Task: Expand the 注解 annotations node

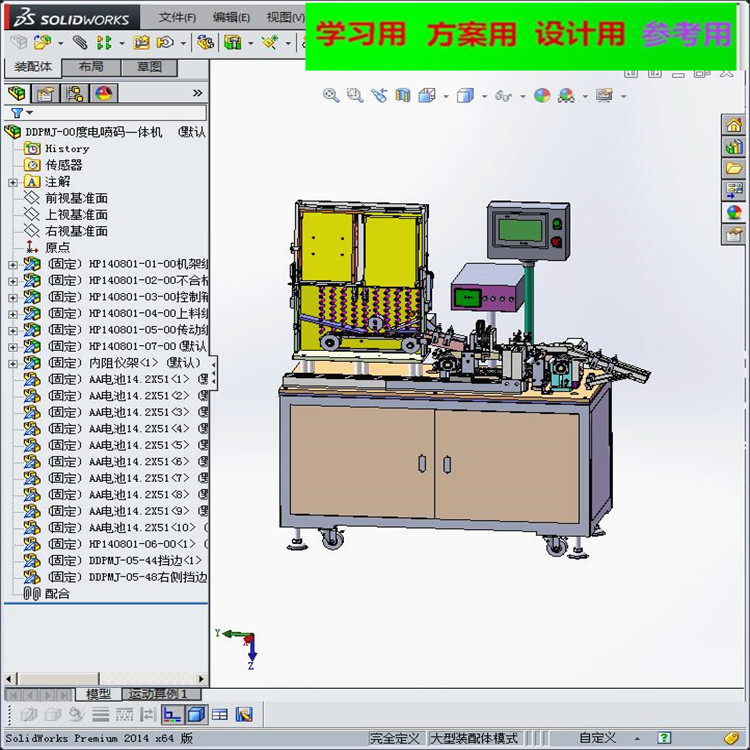Action: pos(13,182)
